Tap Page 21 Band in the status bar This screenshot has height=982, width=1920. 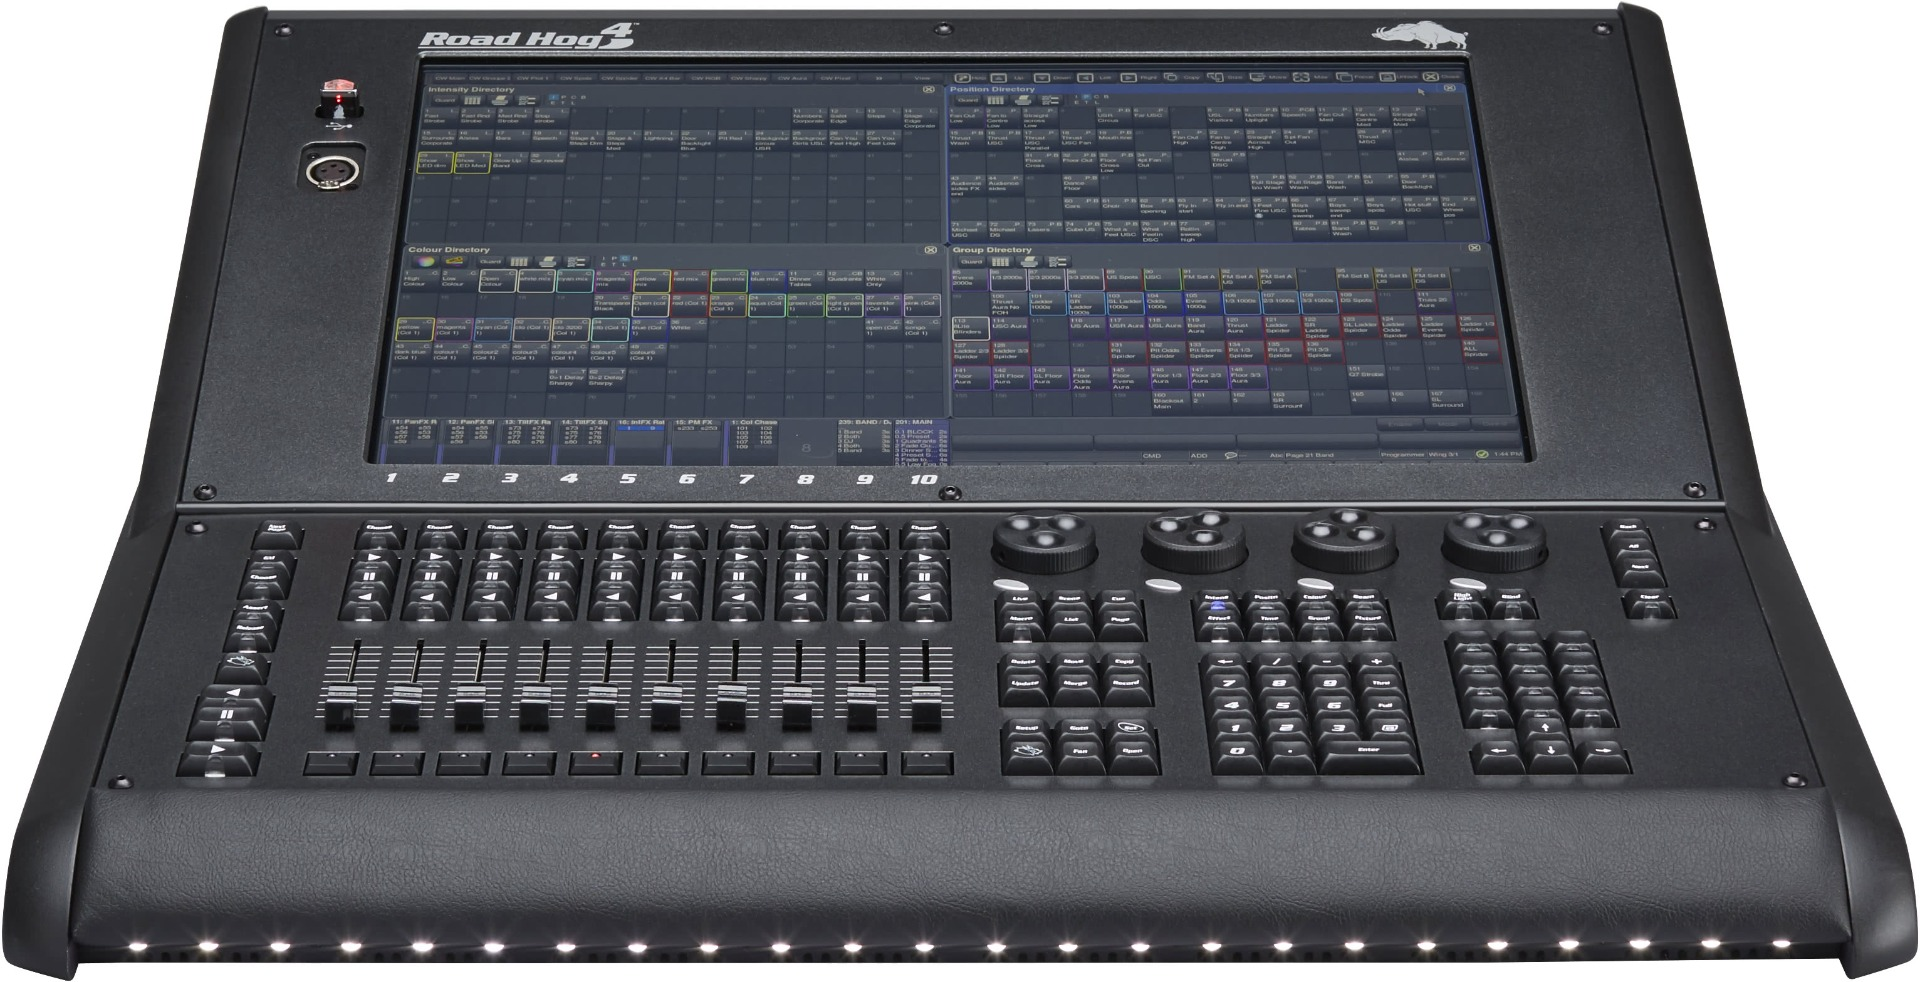pos(1310,455)
